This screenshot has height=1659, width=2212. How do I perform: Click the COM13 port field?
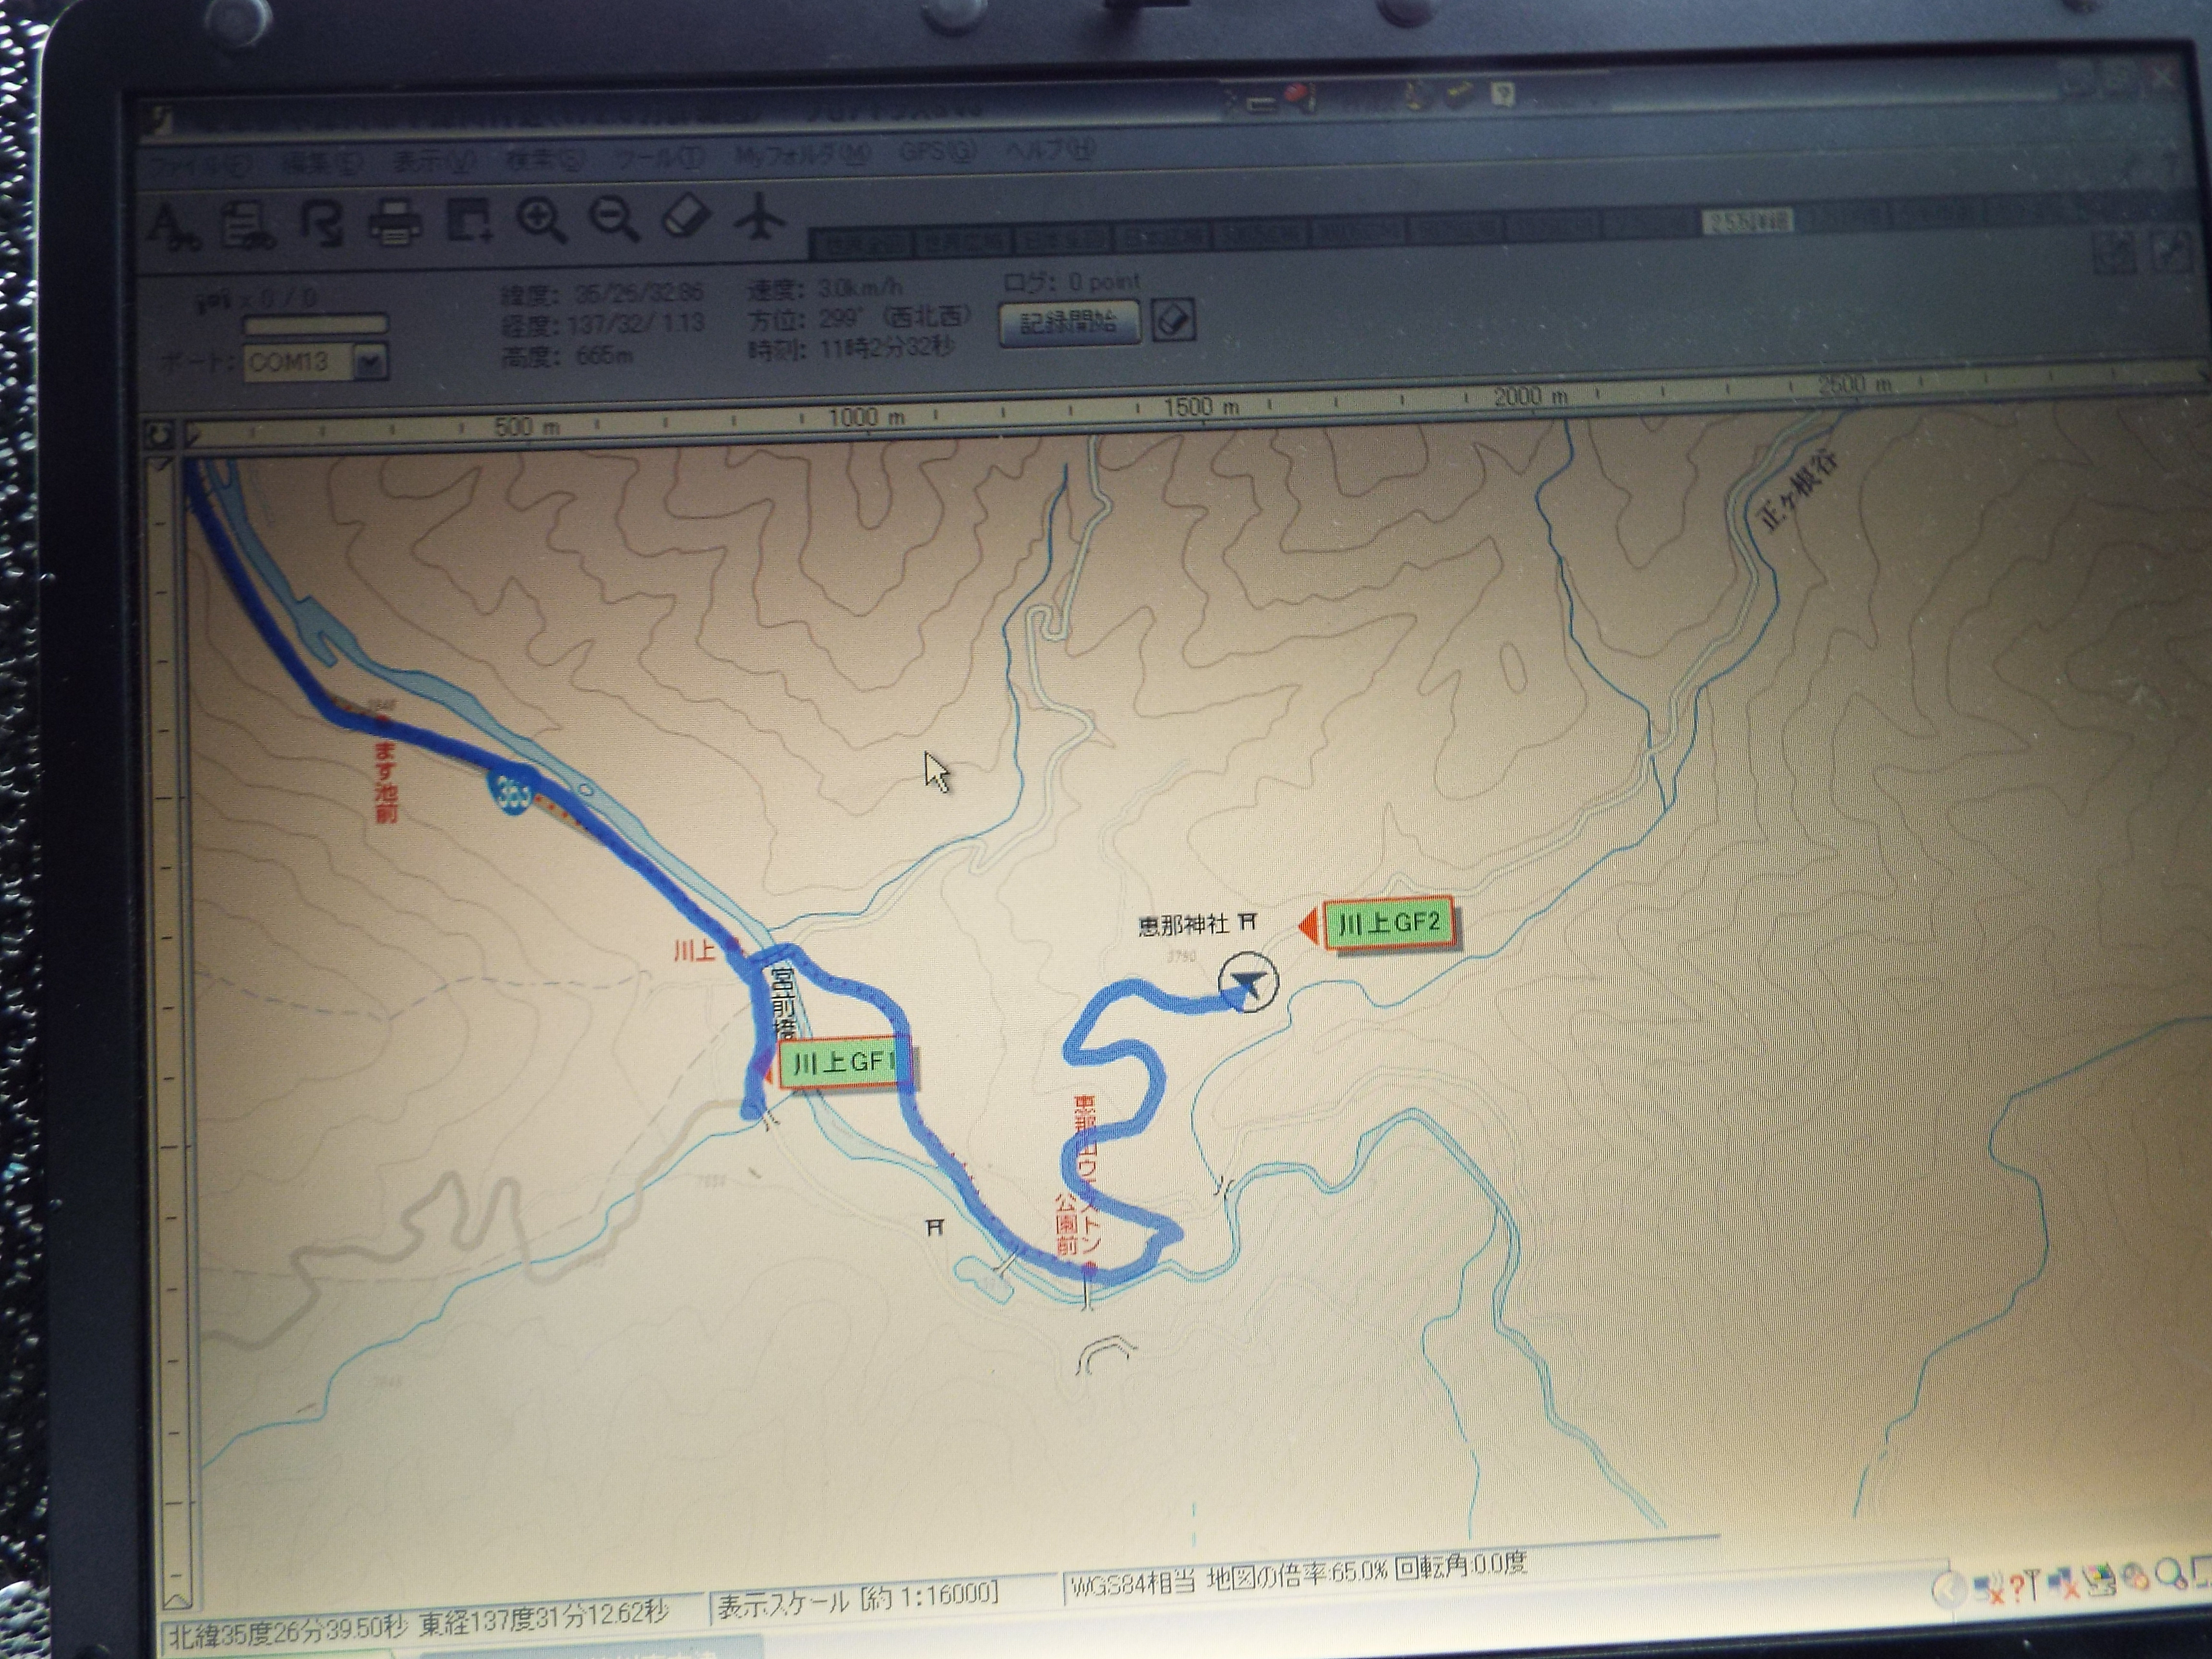(x=297, y=362)
